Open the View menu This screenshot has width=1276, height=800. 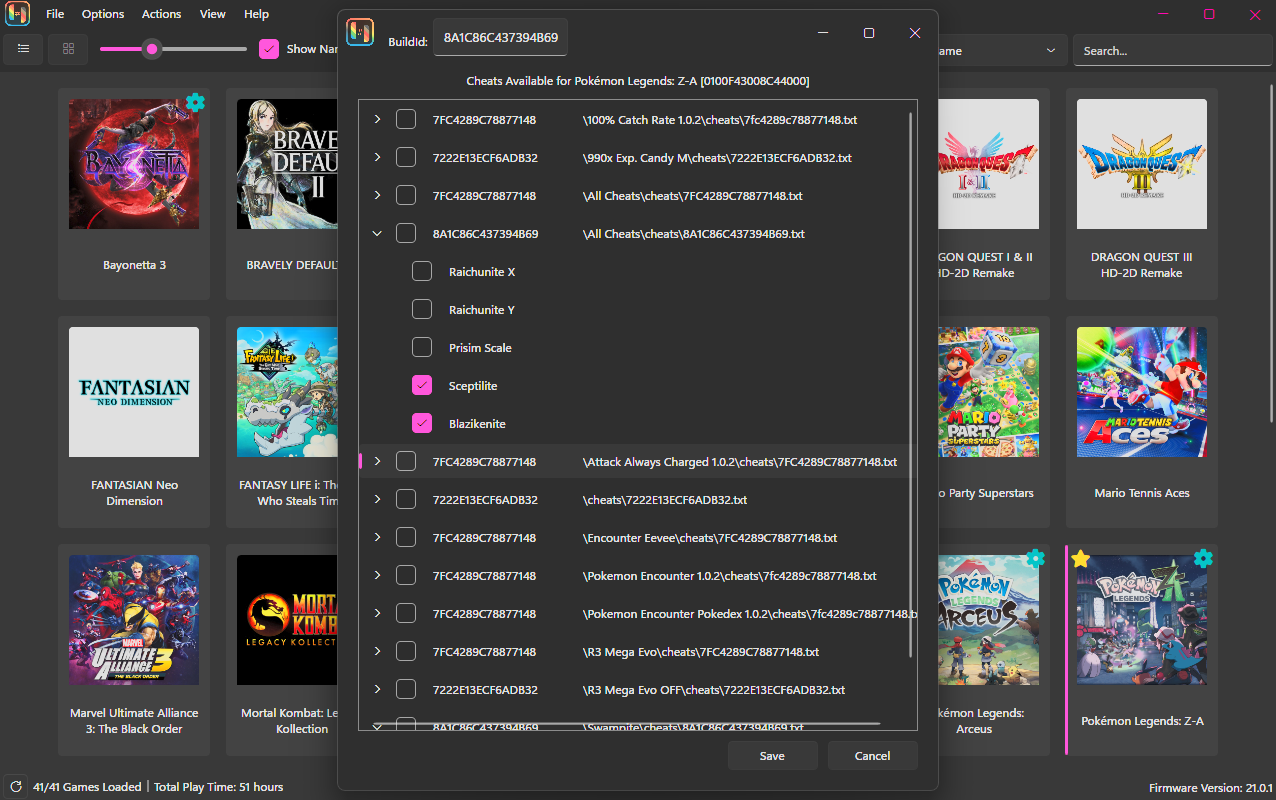tap(212, 14)
